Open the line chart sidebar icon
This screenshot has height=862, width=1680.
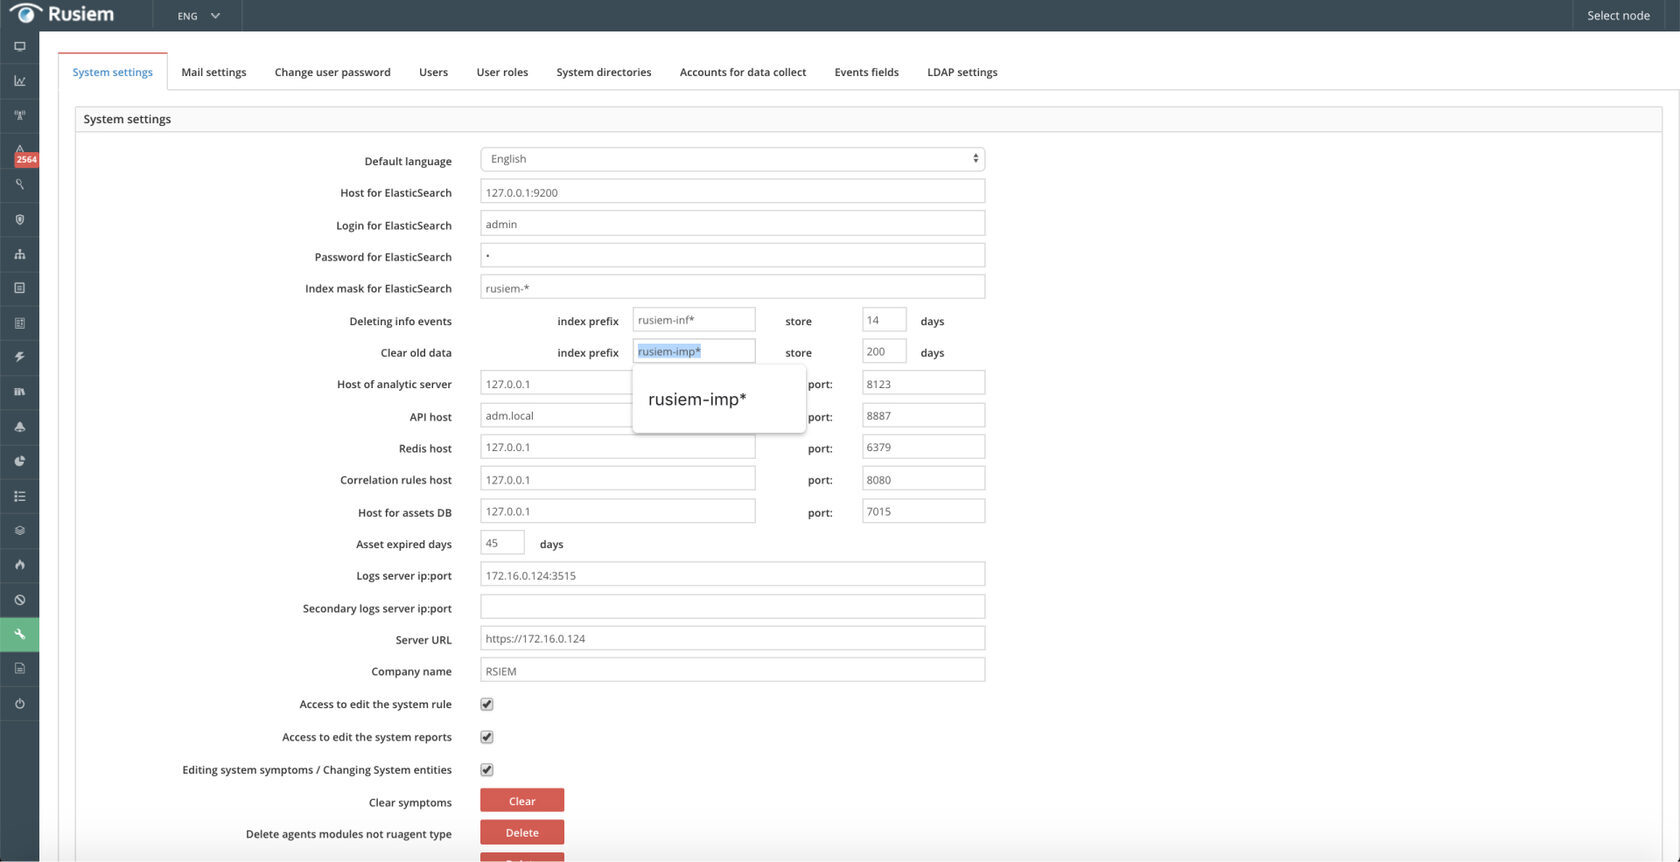(19, 81)
